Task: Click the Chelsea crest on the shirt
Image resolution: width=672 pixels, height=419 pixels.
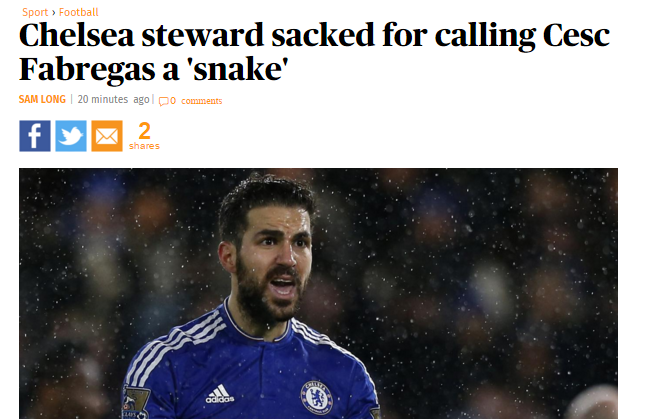Action: 316,397
